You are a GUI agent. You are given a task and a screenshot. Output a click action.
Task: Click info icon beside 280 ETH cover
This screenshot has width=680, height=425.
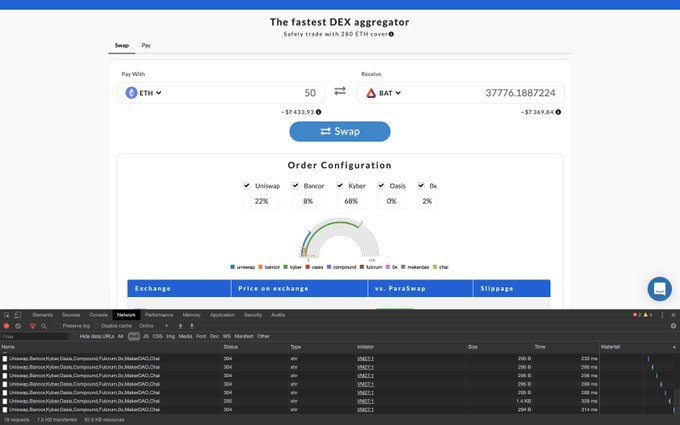coord(391,34)
